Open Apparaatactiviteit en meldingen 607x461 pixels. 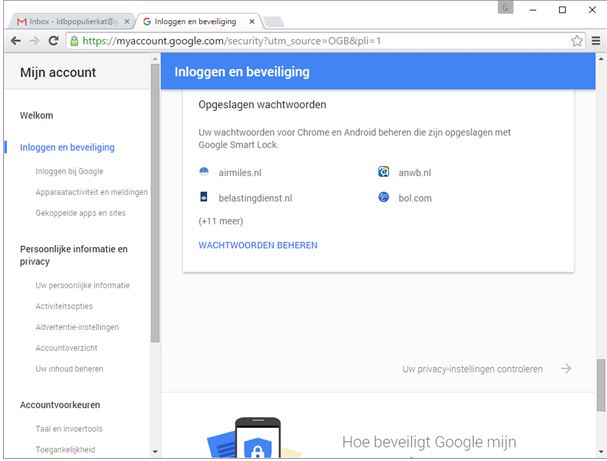tap(91, 192)
